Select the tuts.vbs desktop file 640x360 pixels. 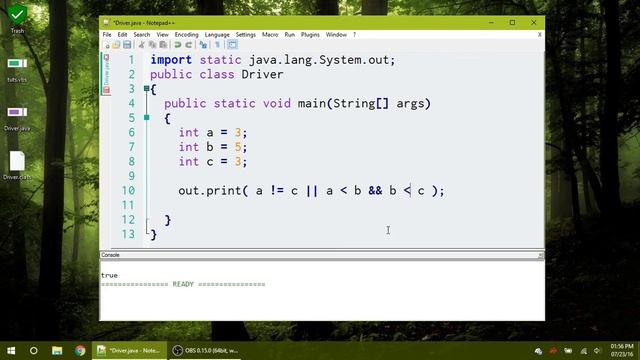[17, 70]
